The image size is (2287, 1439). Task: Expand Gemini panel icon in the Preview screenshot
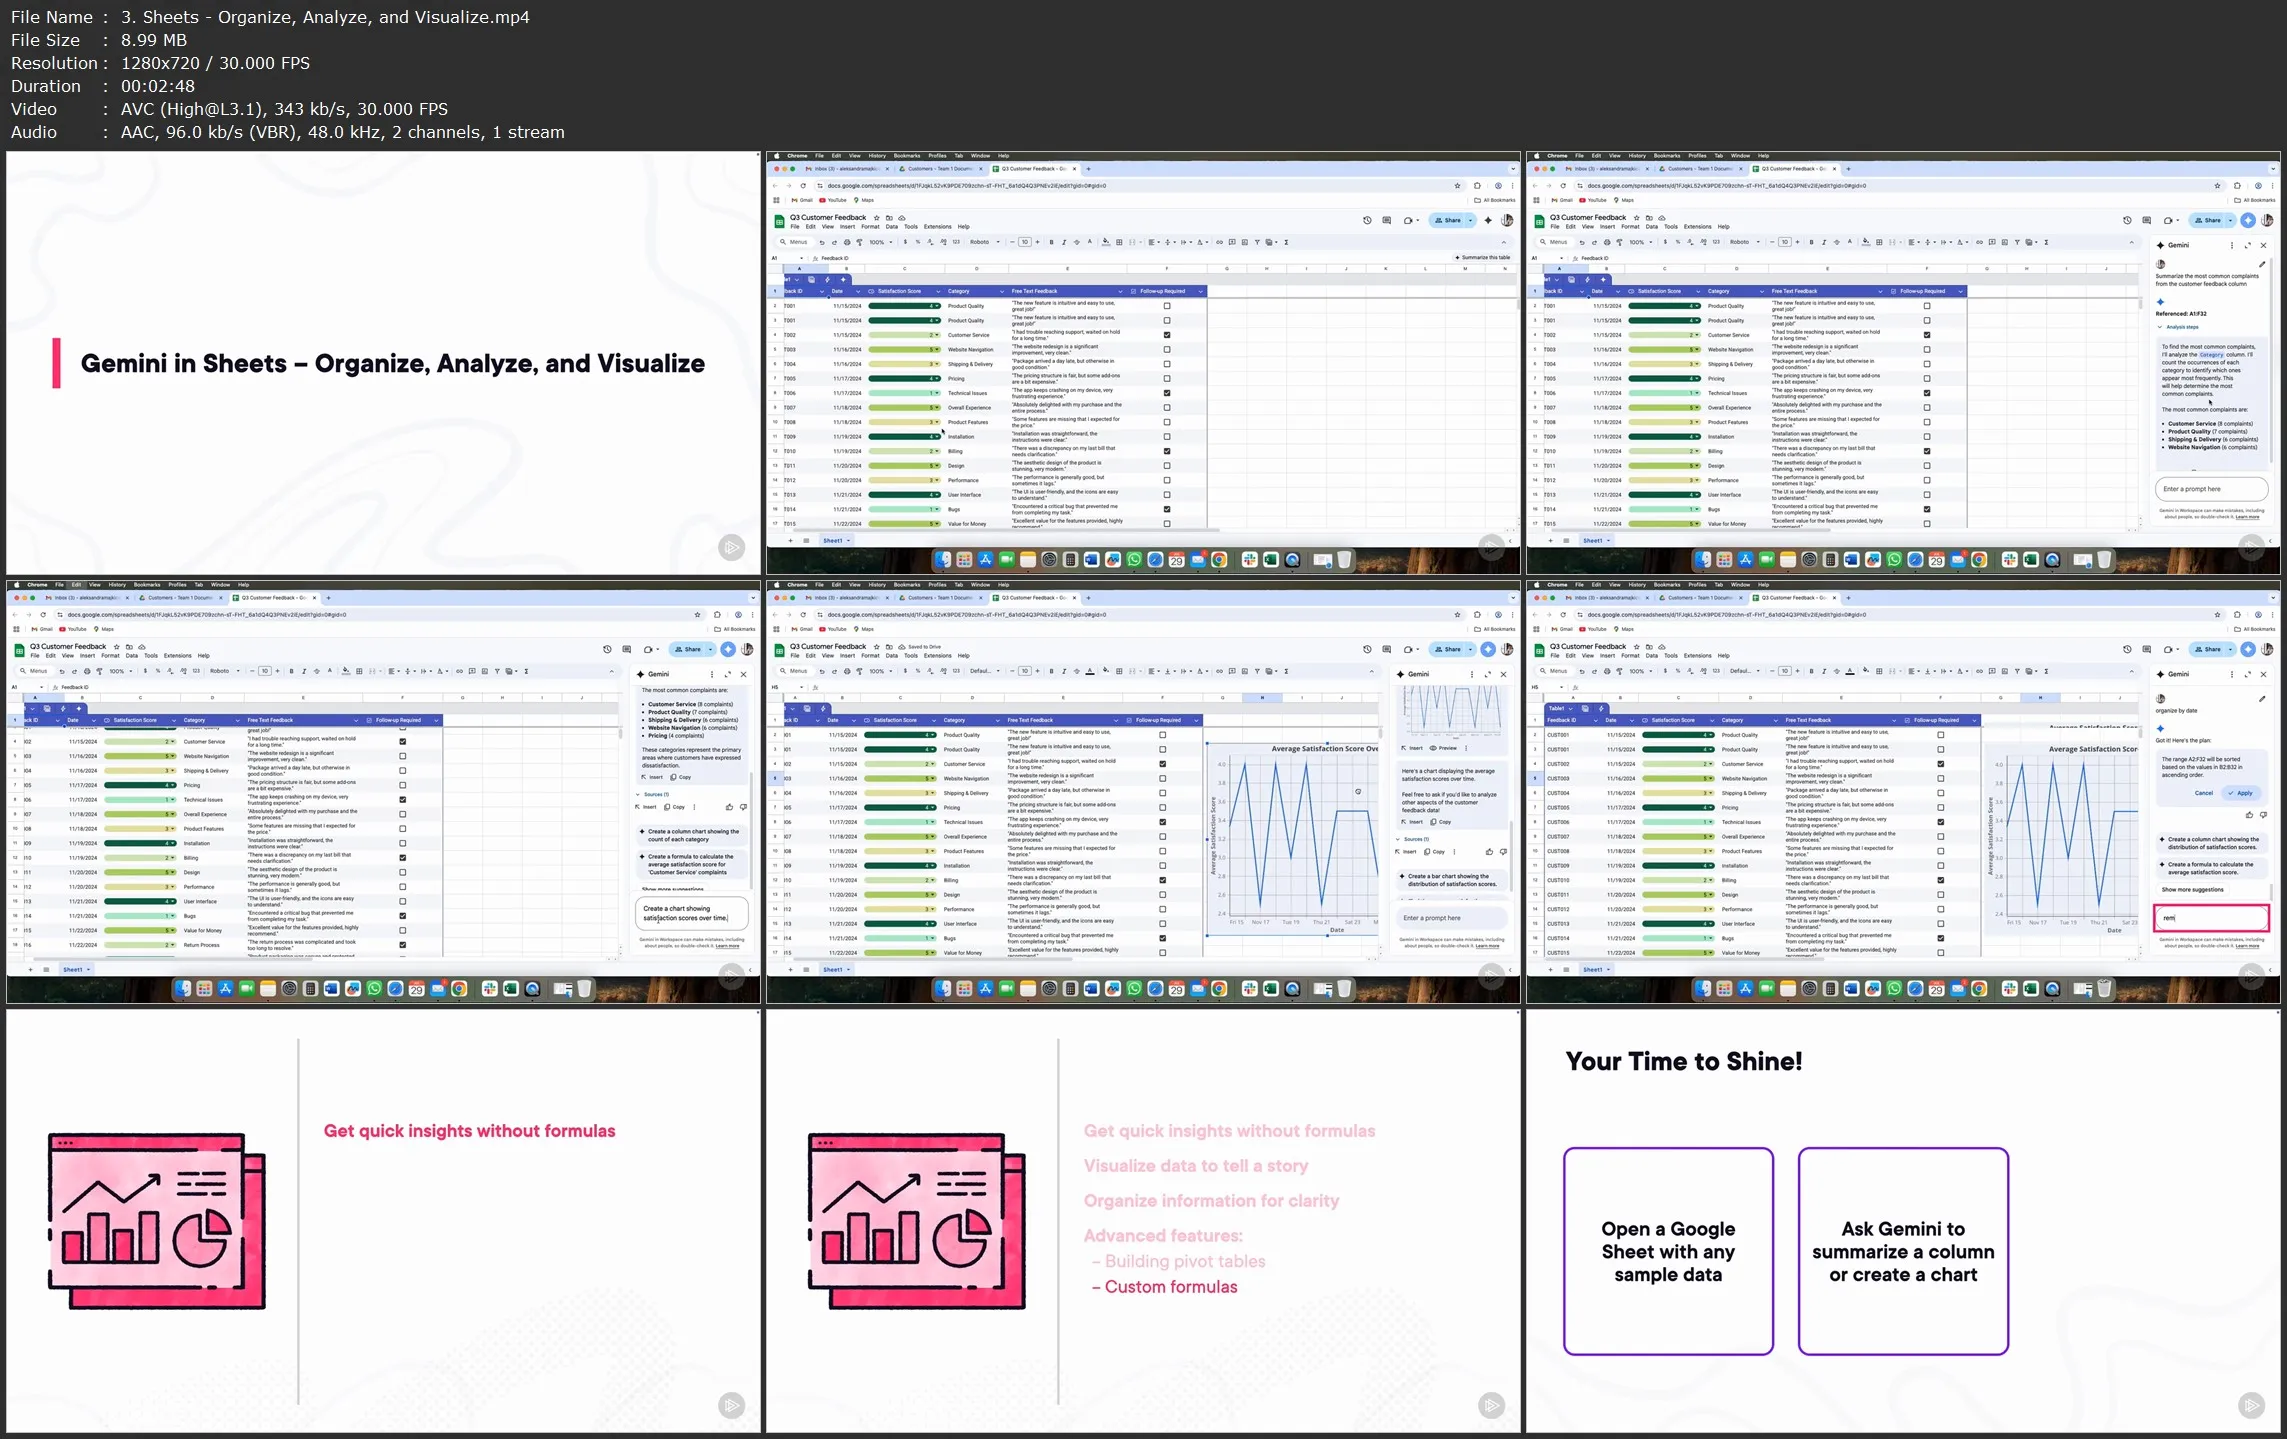point(1488,674)
